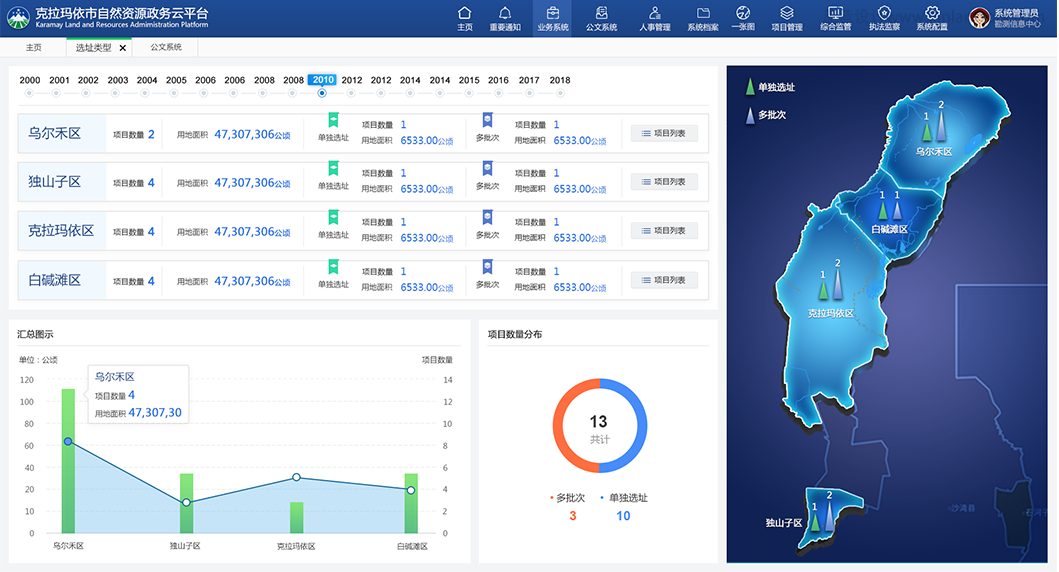Open 系统配置 gear settings
This screenshot has height=572, width=1059.
(932, 13)
